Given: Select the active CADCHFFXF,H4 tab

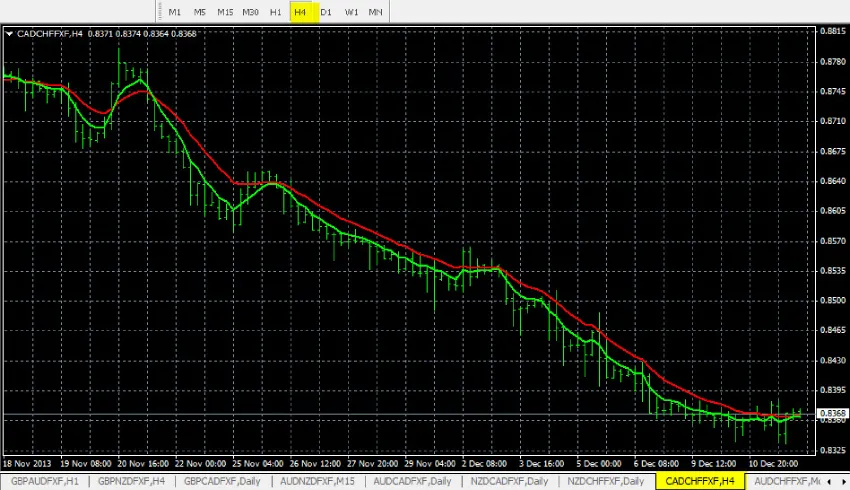Looking at the screenshot, I should coord(700,481).
